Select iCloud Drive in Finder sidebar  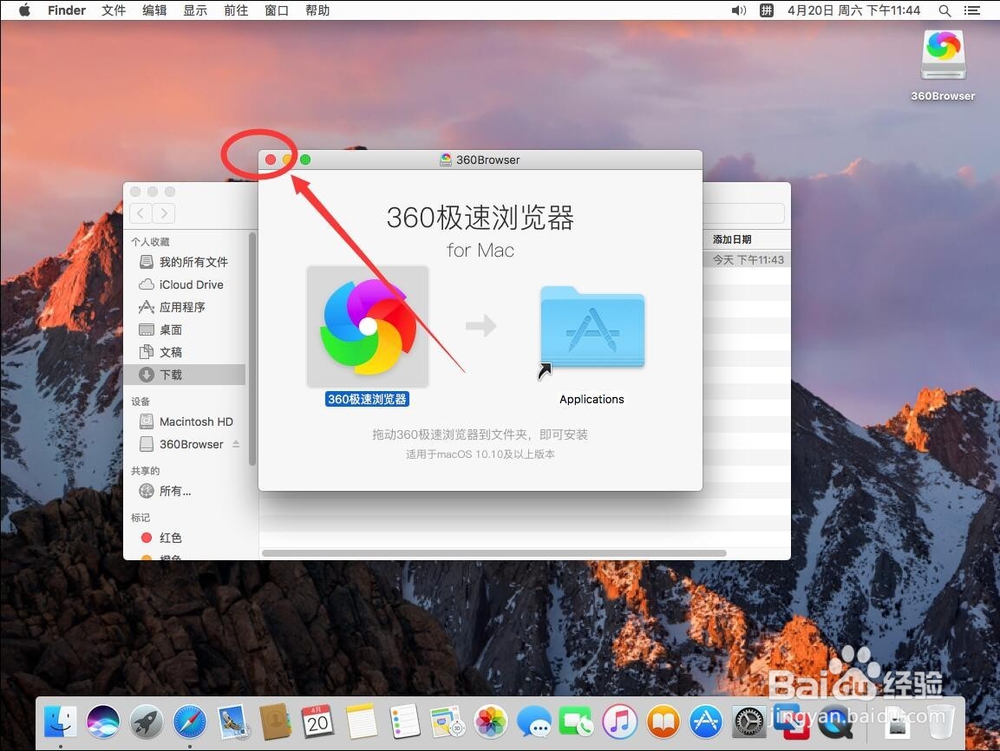pyautogui.click(x=185, y=284)
